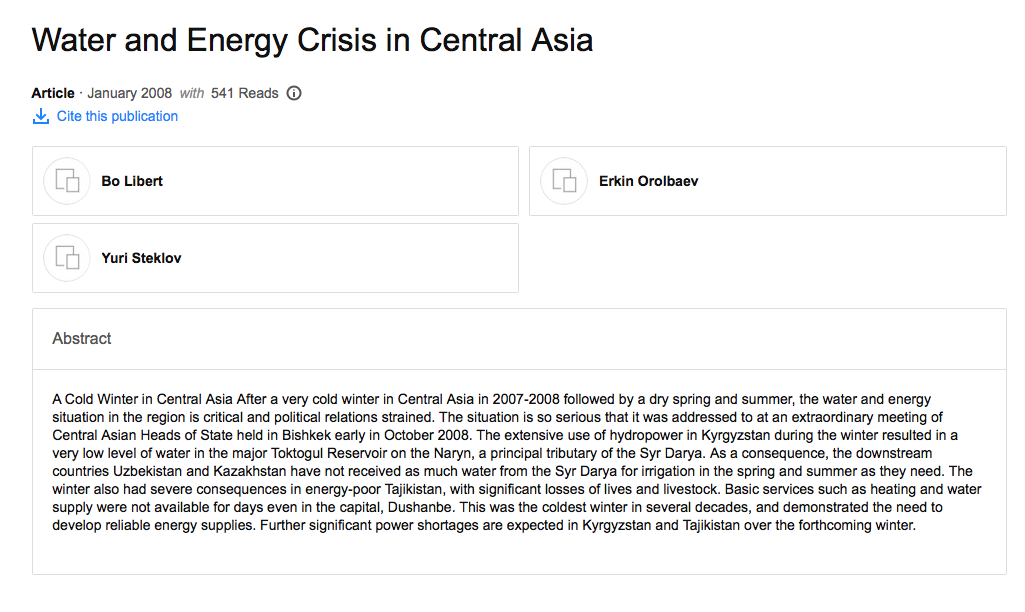Viewport: 1025px width, 612px height.
Task: Open author name Bo Libert
Action: (132, 181)
